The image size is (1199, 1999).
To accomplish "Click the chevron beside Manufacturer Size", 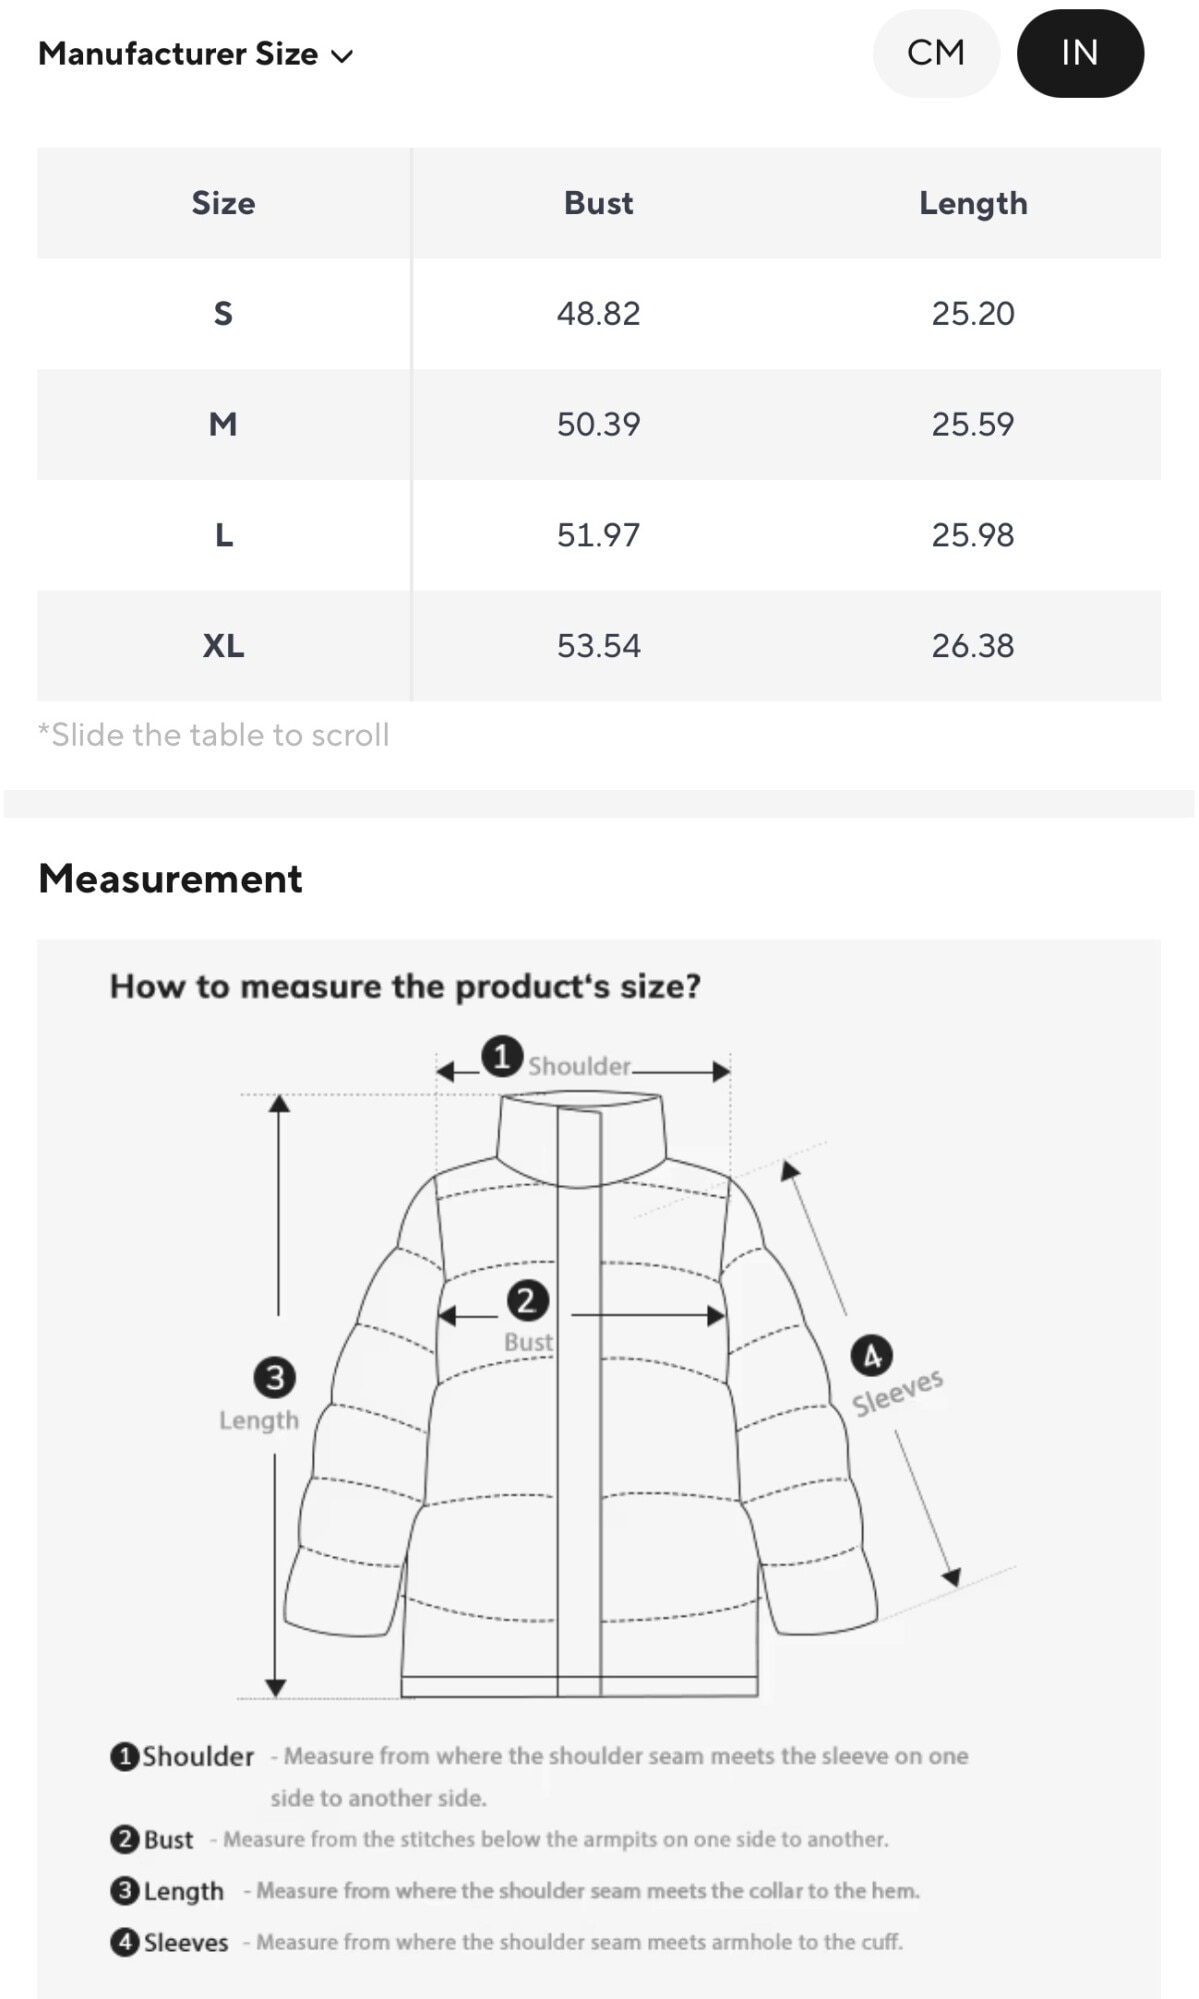I will (x=343, y=56).
